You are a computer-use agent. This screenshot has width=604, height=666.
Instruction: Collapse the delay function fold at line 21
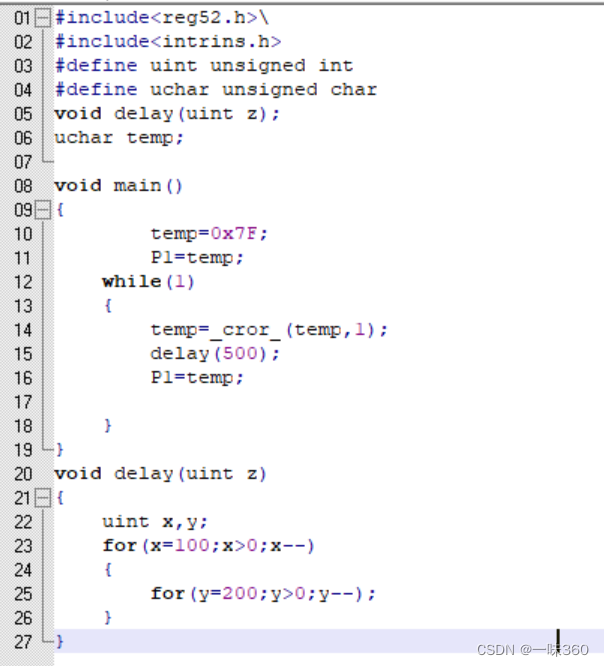pos(42,498)
